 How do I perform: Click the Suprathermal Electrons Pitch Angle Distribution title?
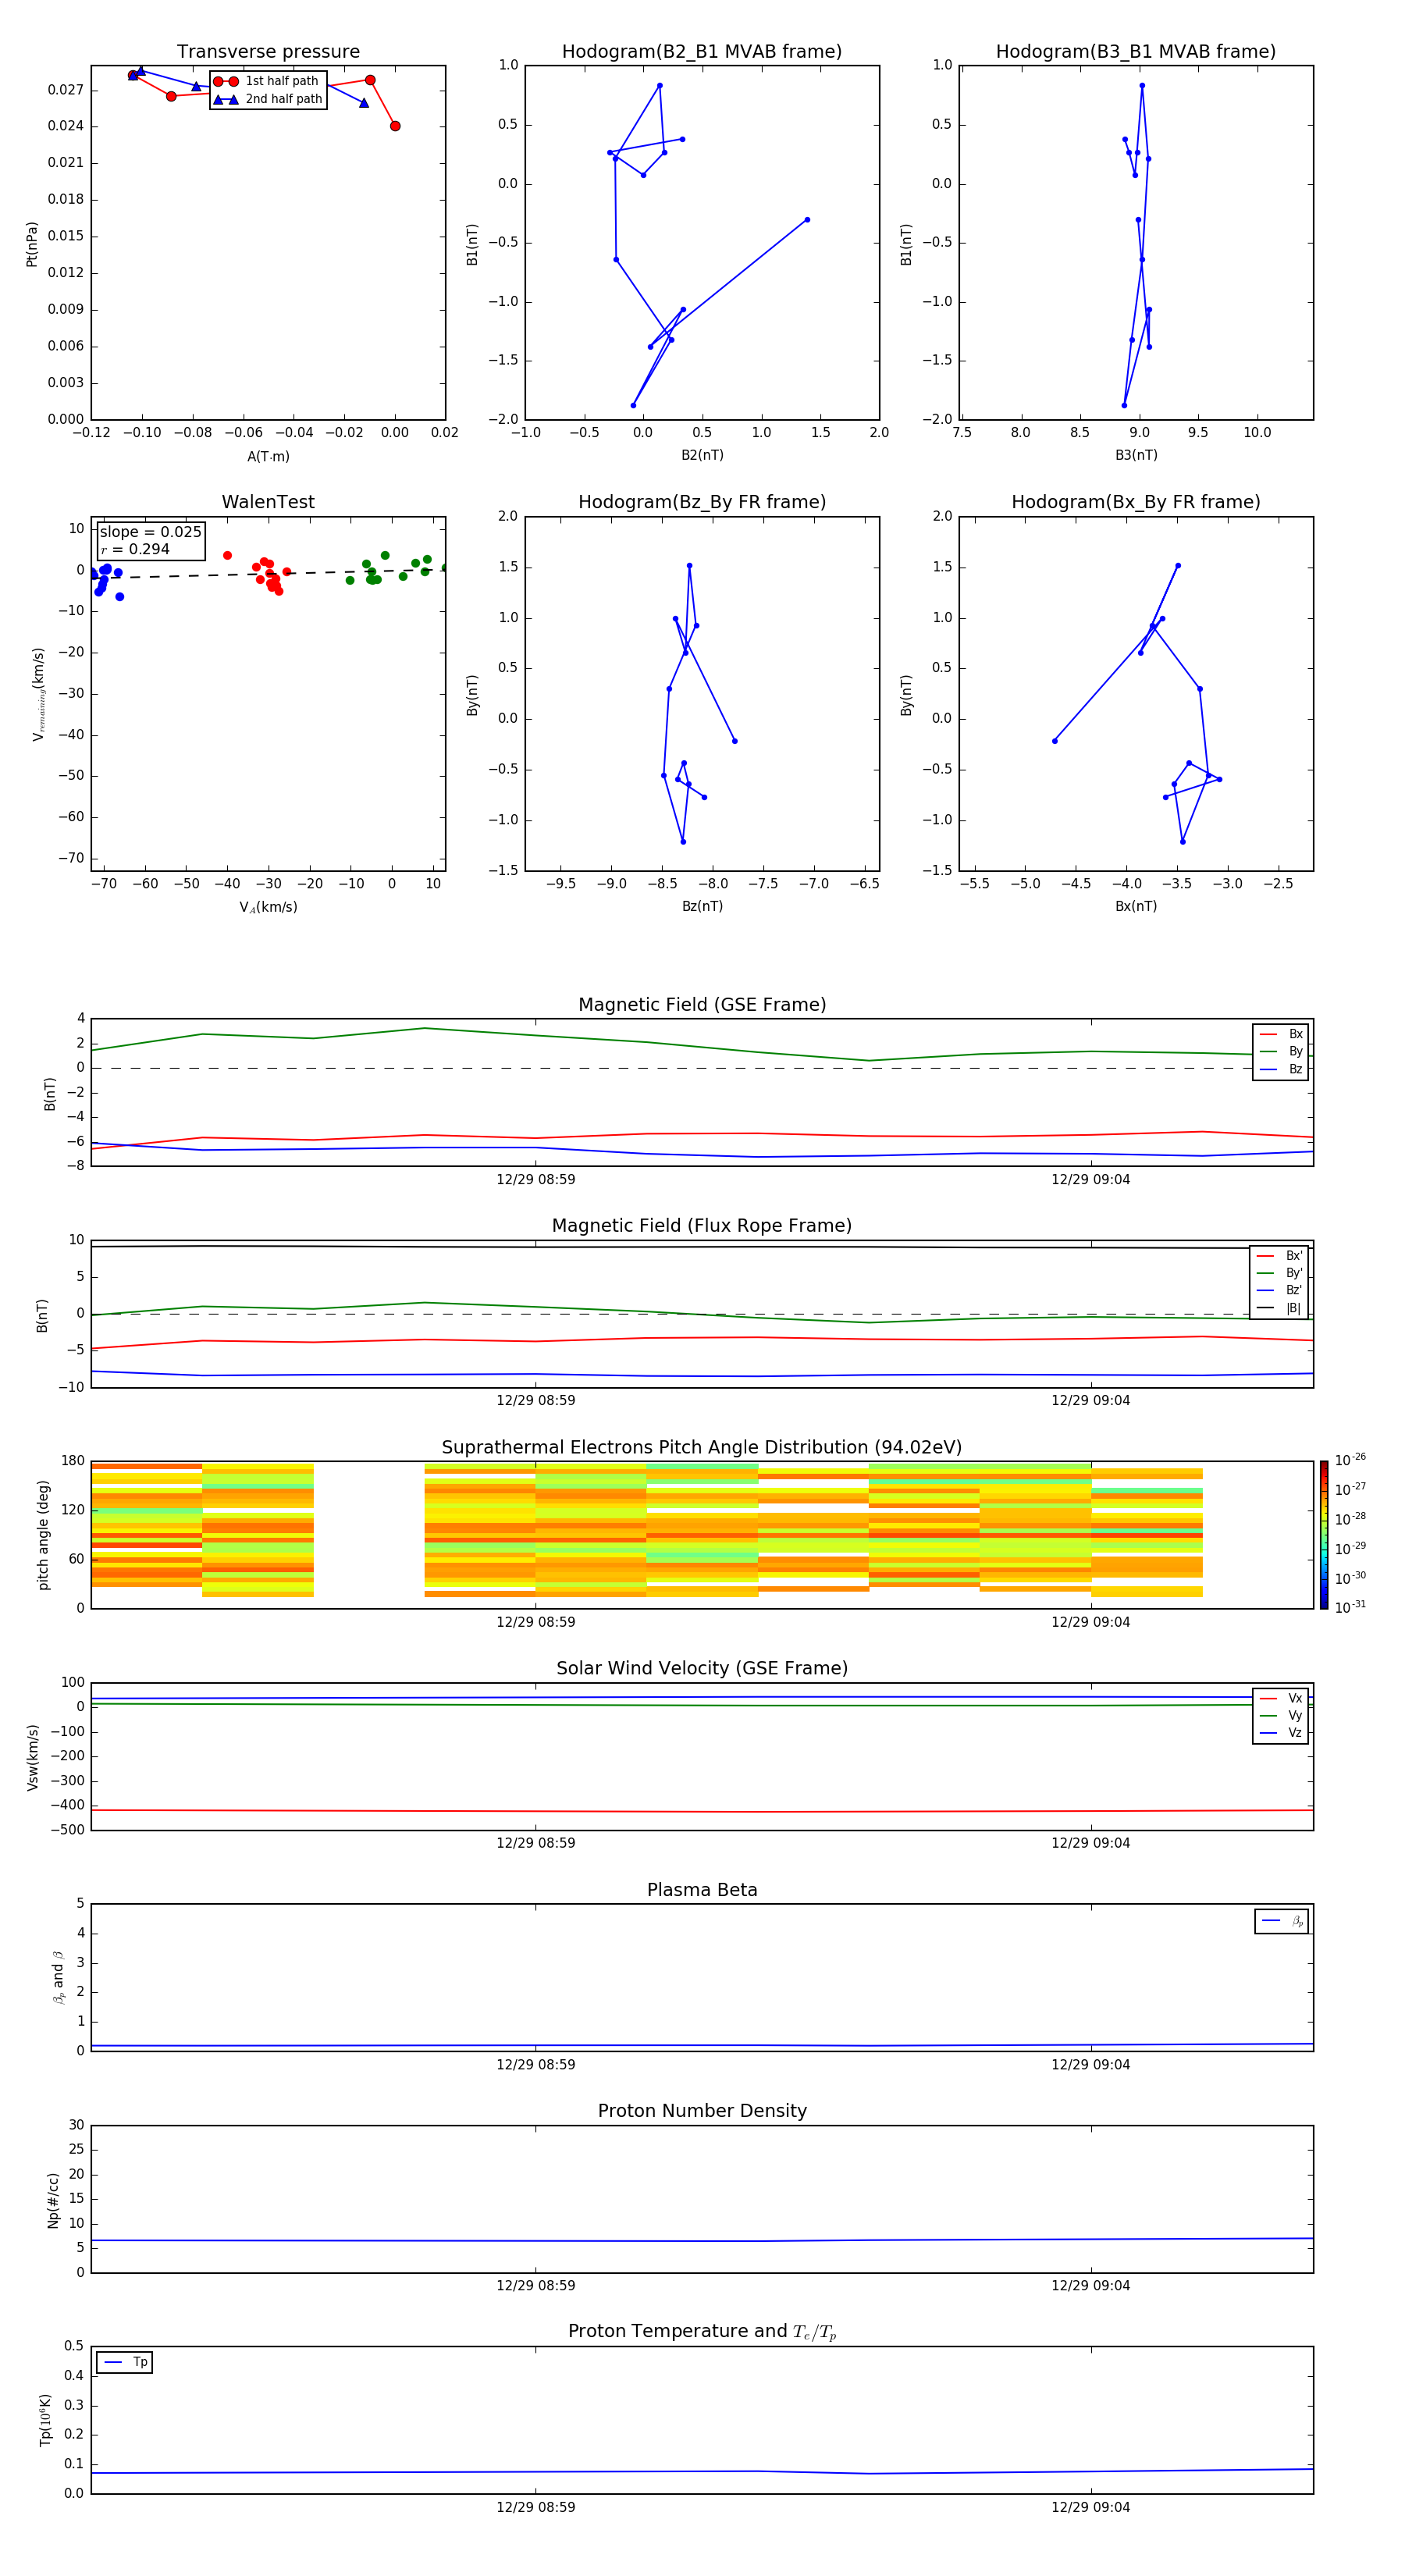point(702,1448)
